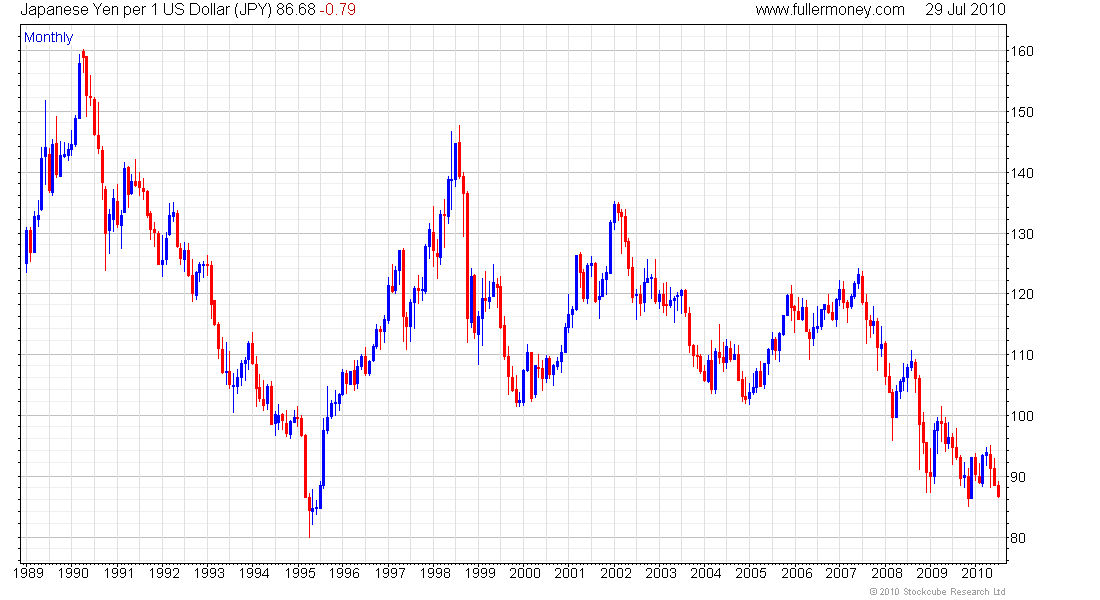Click the price value 86.68

tap(295, 10)
